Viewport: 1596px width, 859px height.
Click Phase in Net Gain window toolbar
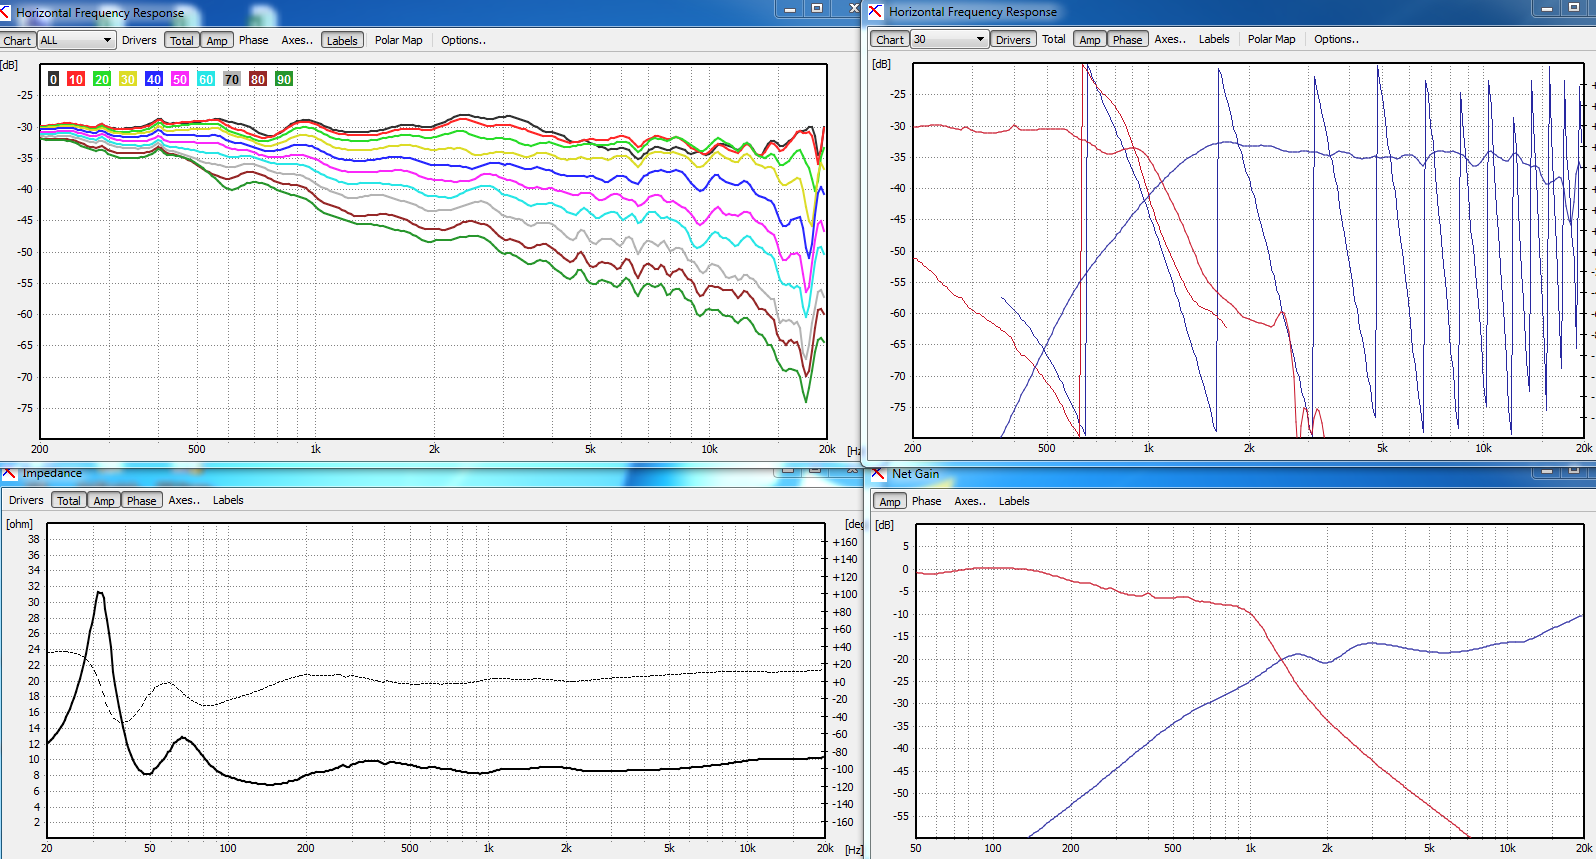(926, 501)
